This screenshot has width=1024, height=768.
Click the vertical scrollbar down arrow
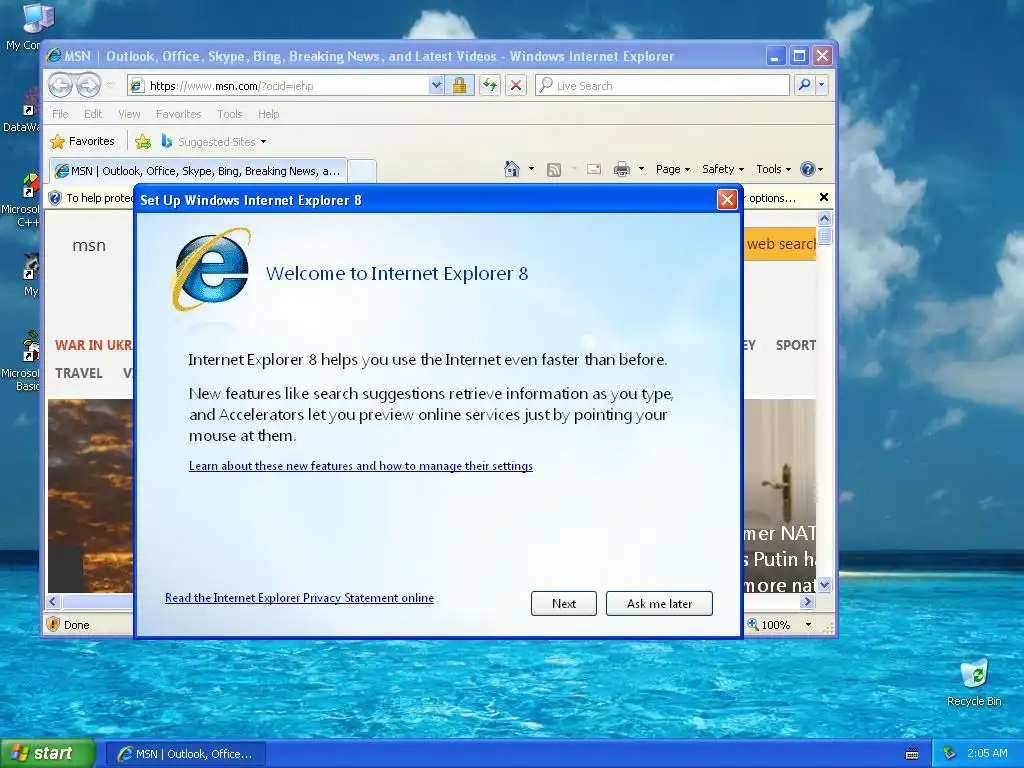point(824,584)
